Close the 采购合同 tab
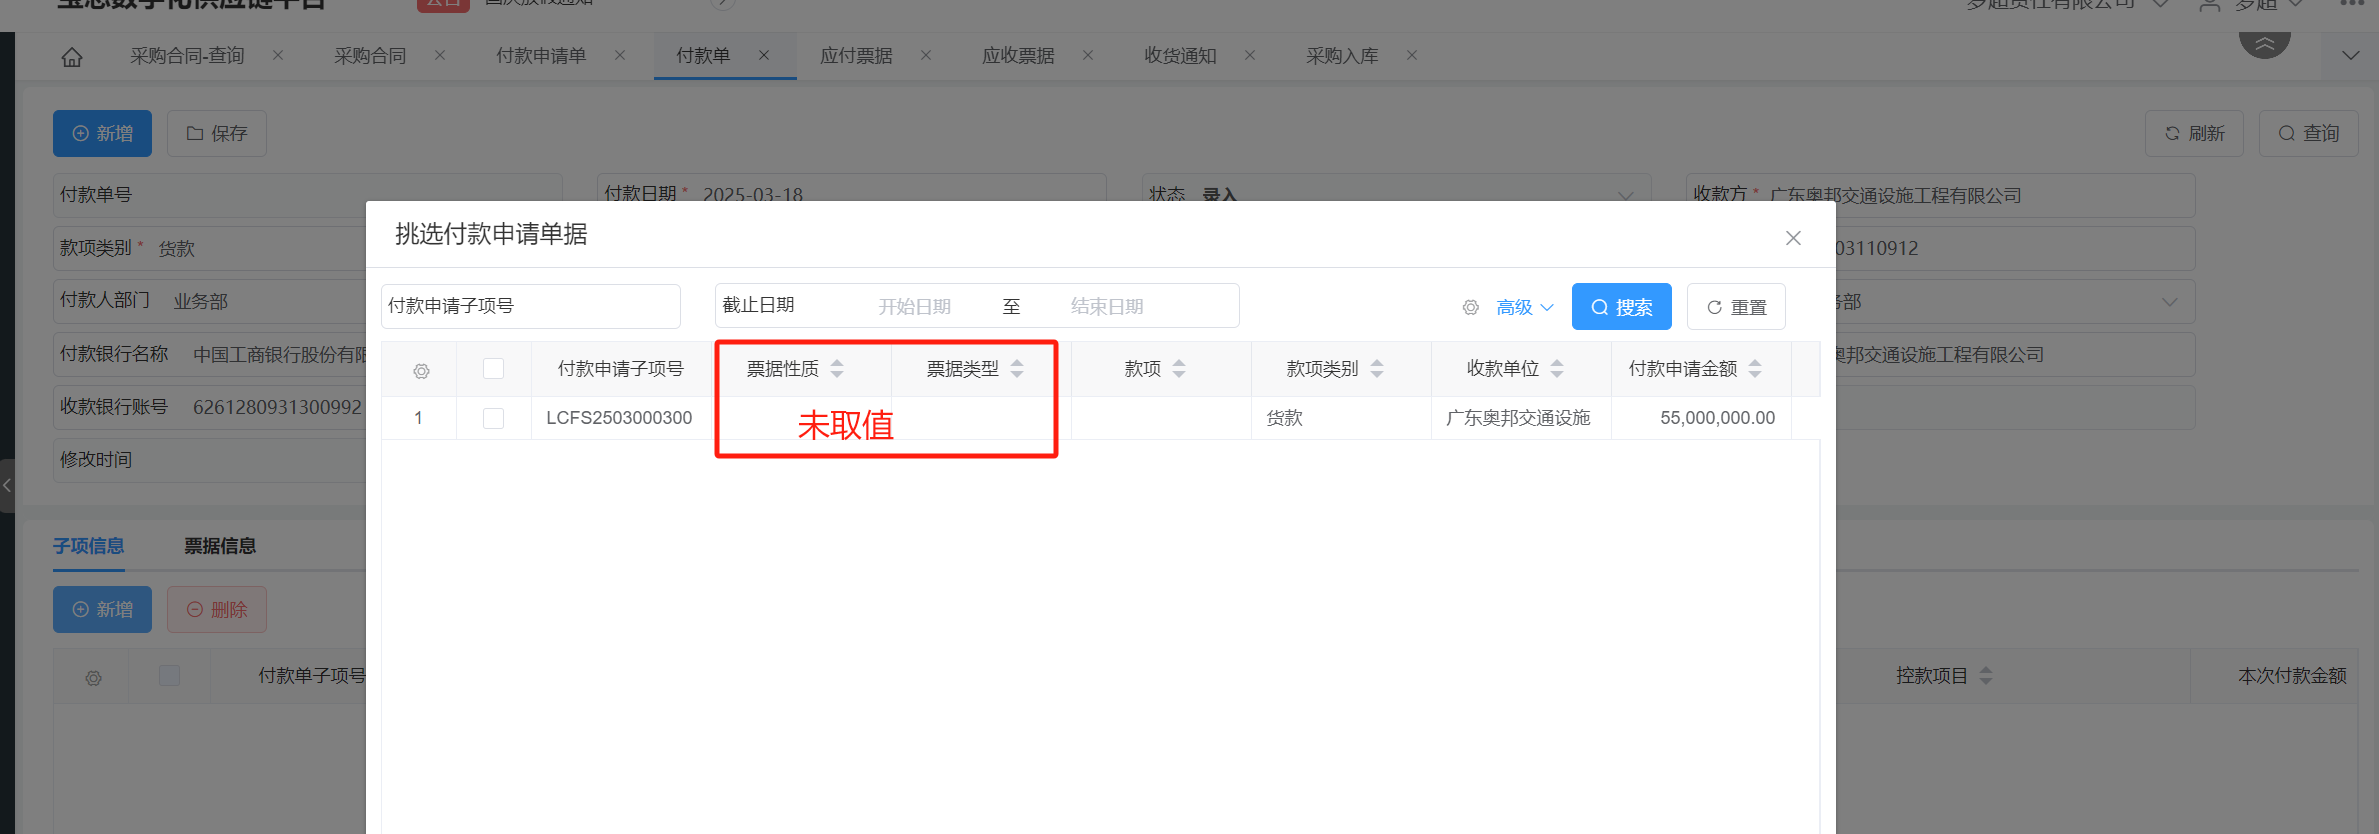 pos(440,56)
